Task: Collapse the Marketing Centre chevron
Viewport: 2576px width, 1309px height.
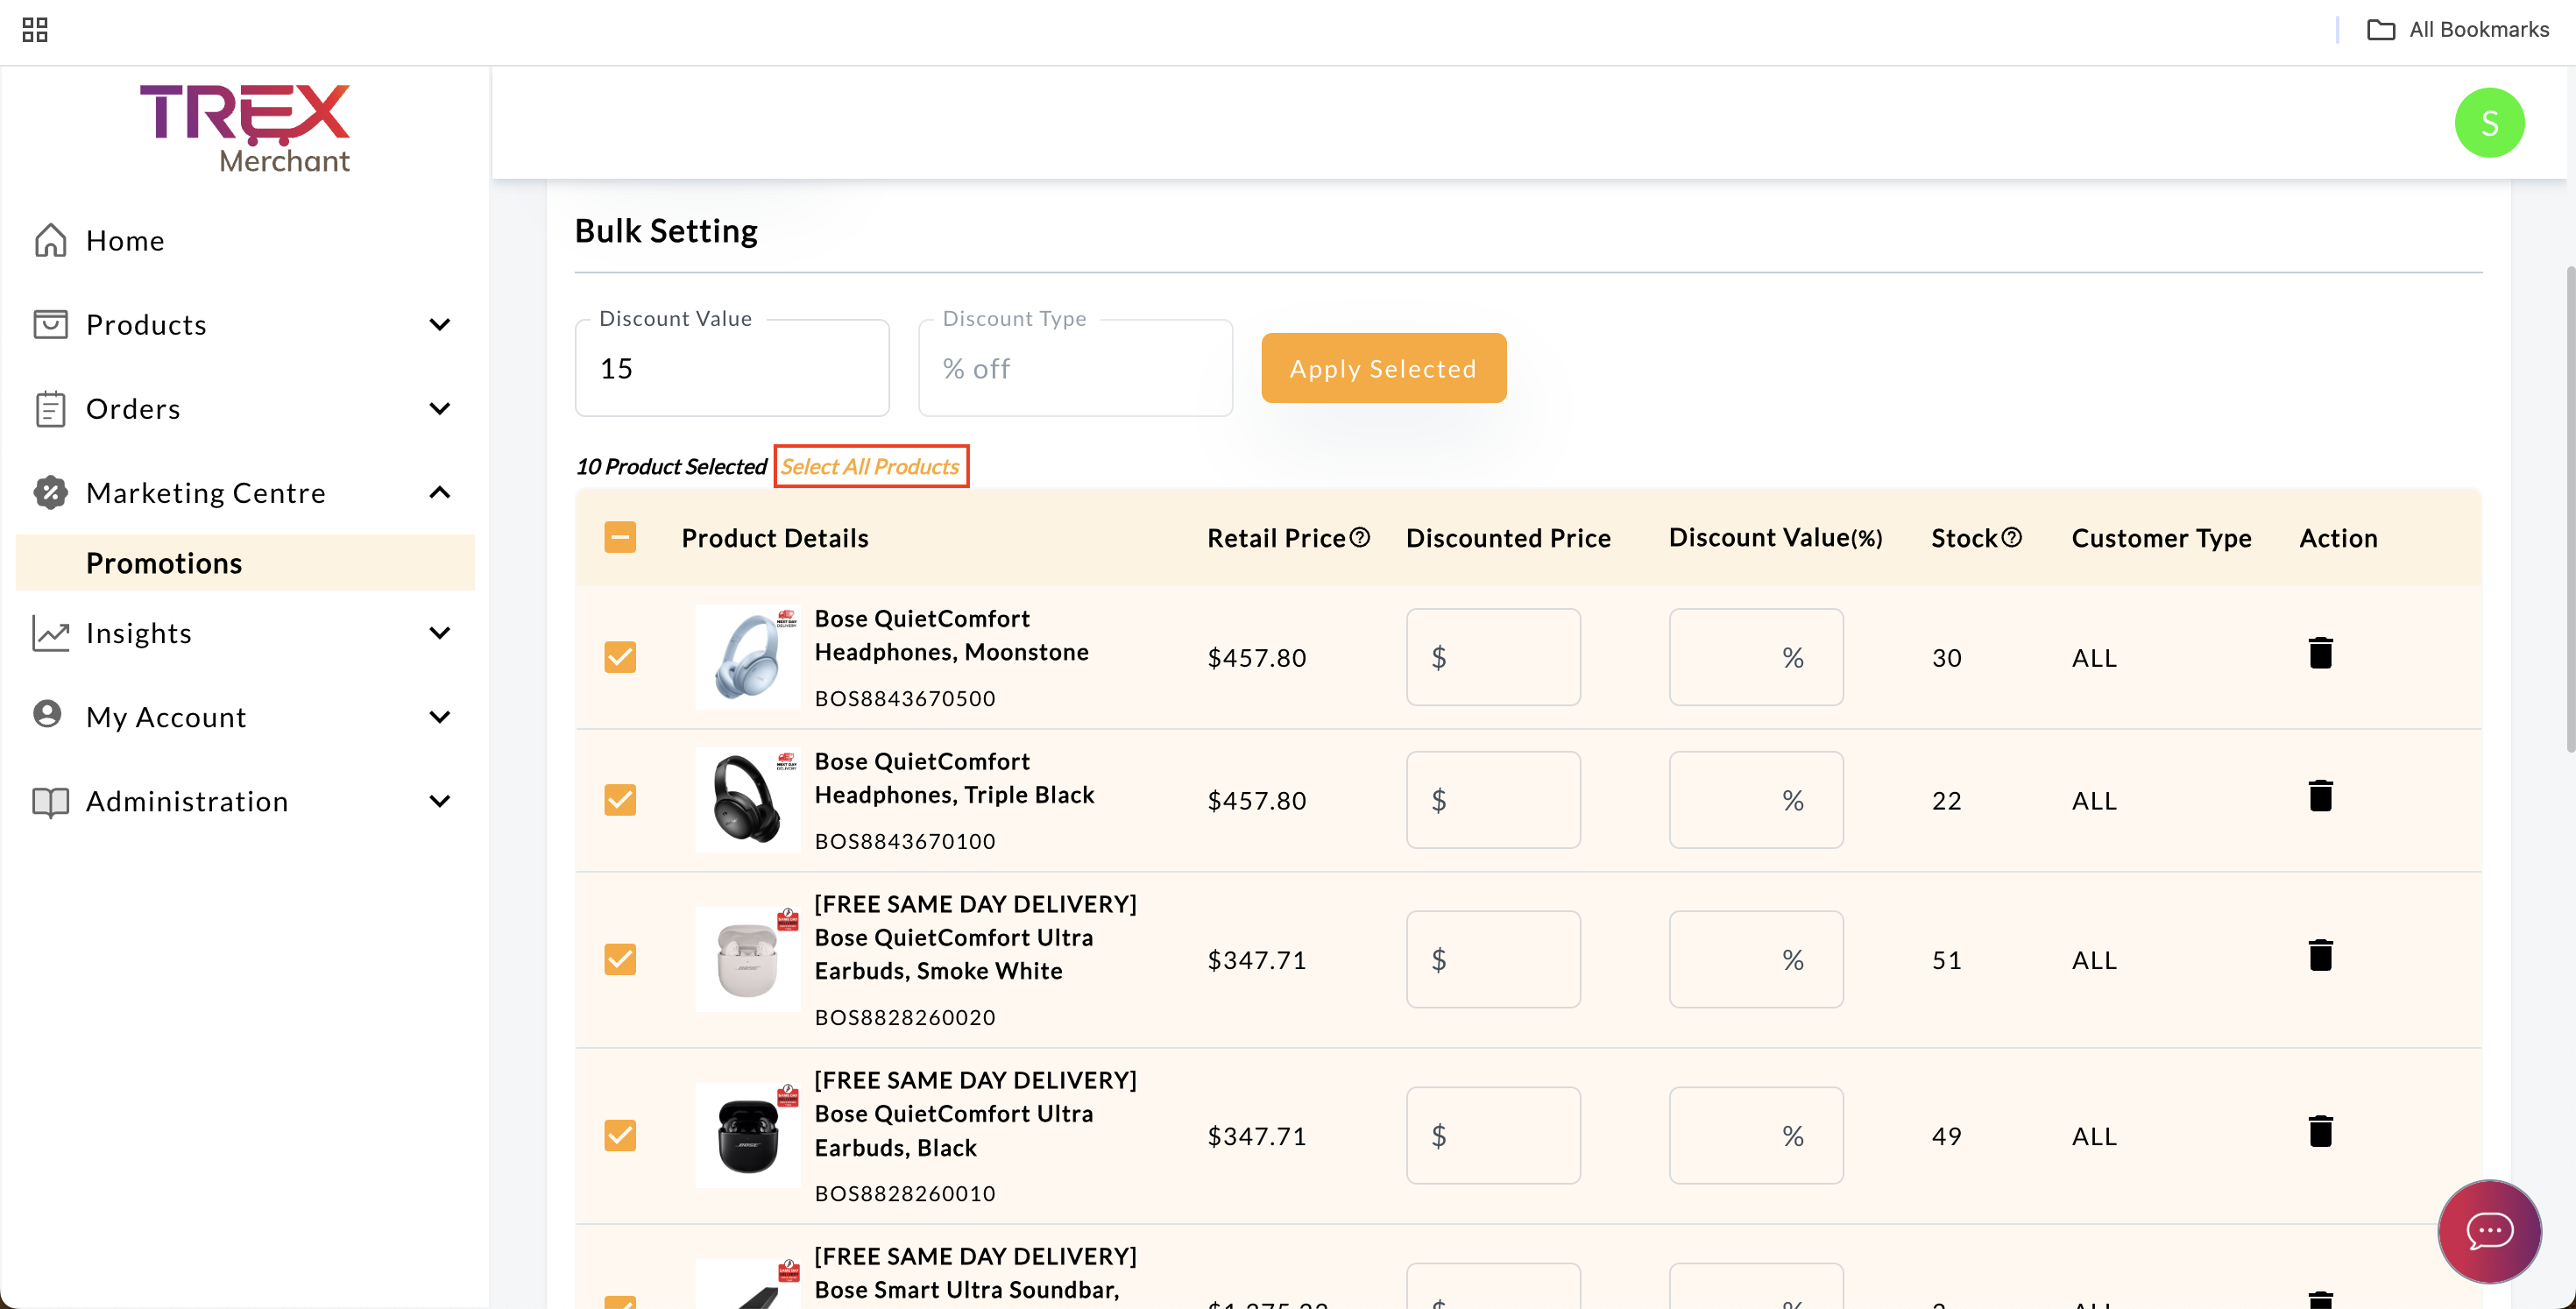Action: (x=439, y=492)
